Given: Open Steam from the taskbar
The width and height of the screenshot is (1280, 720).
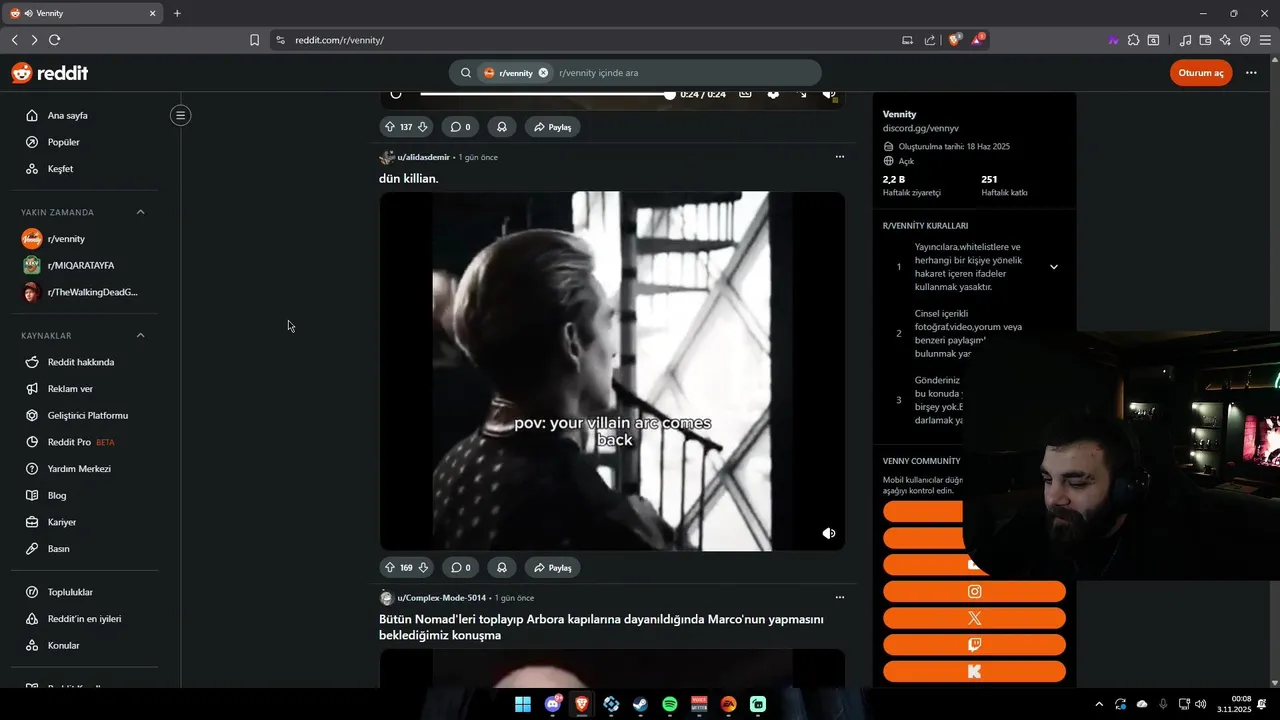Looking at the screenshot, I should coord(640,704).
